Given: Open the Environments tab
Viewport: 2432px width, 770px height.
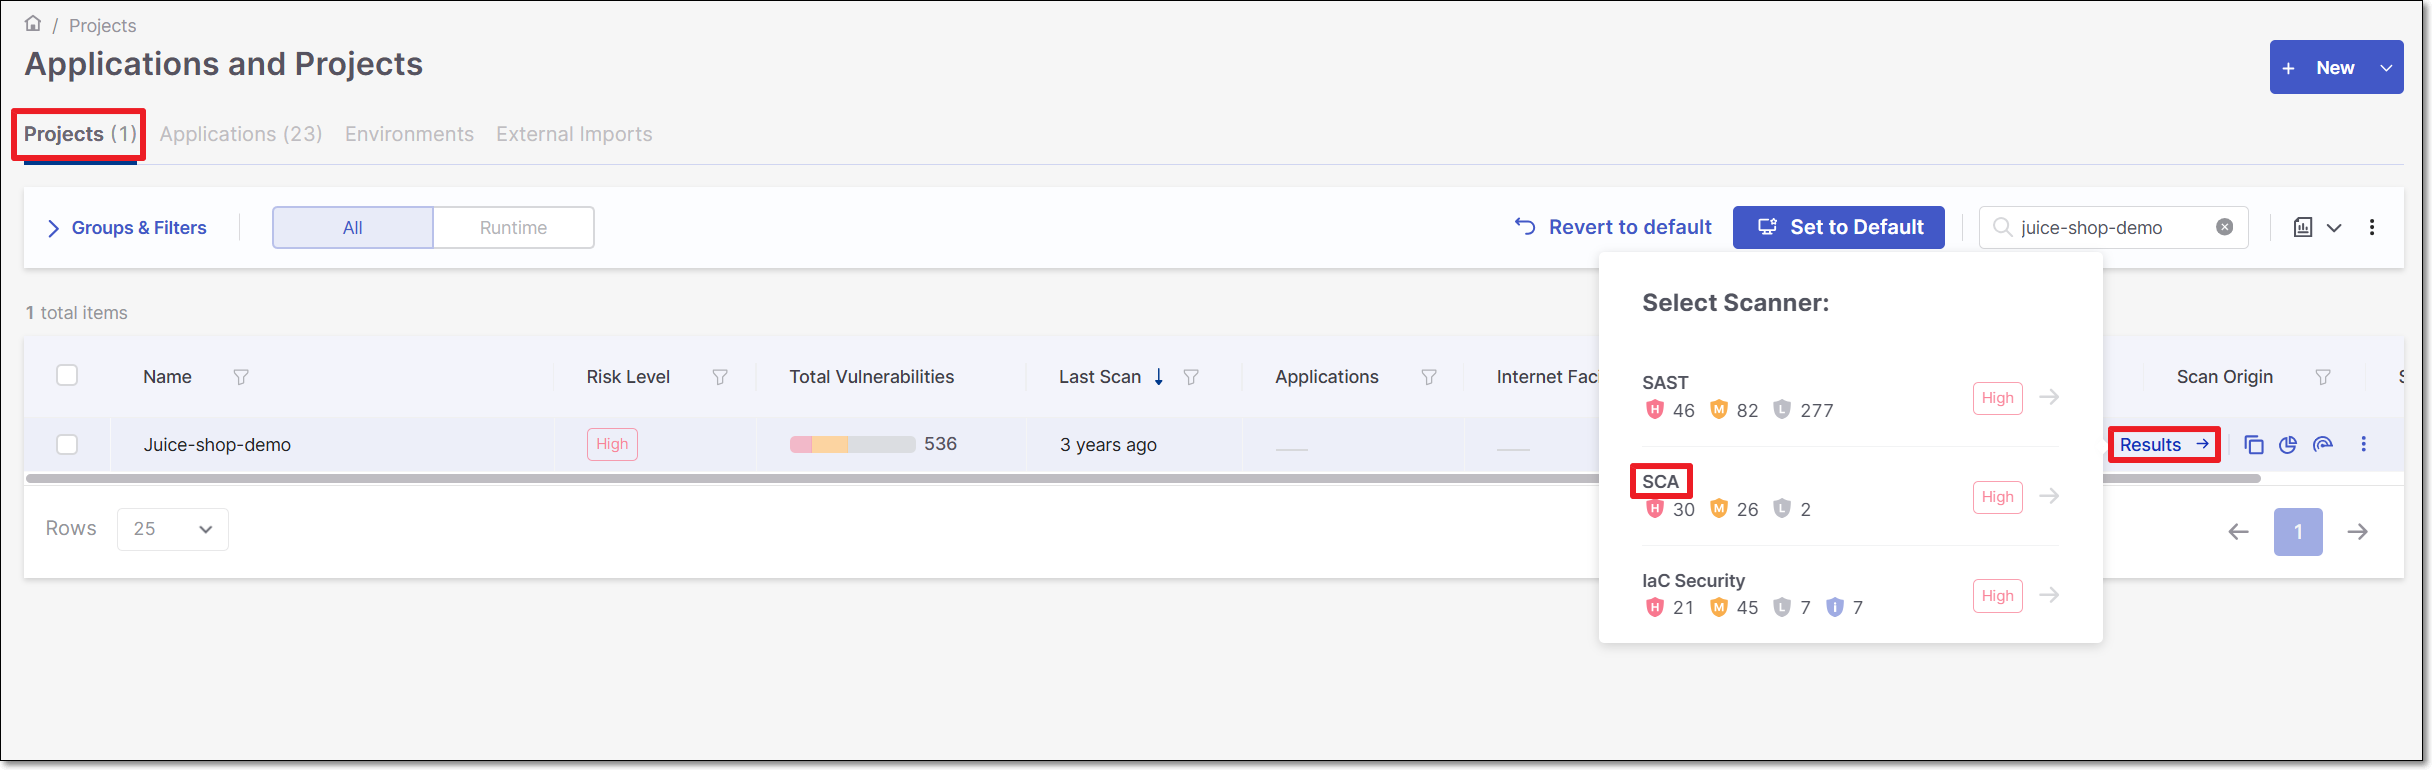Looking at the screenshot, I should (409, 134).
